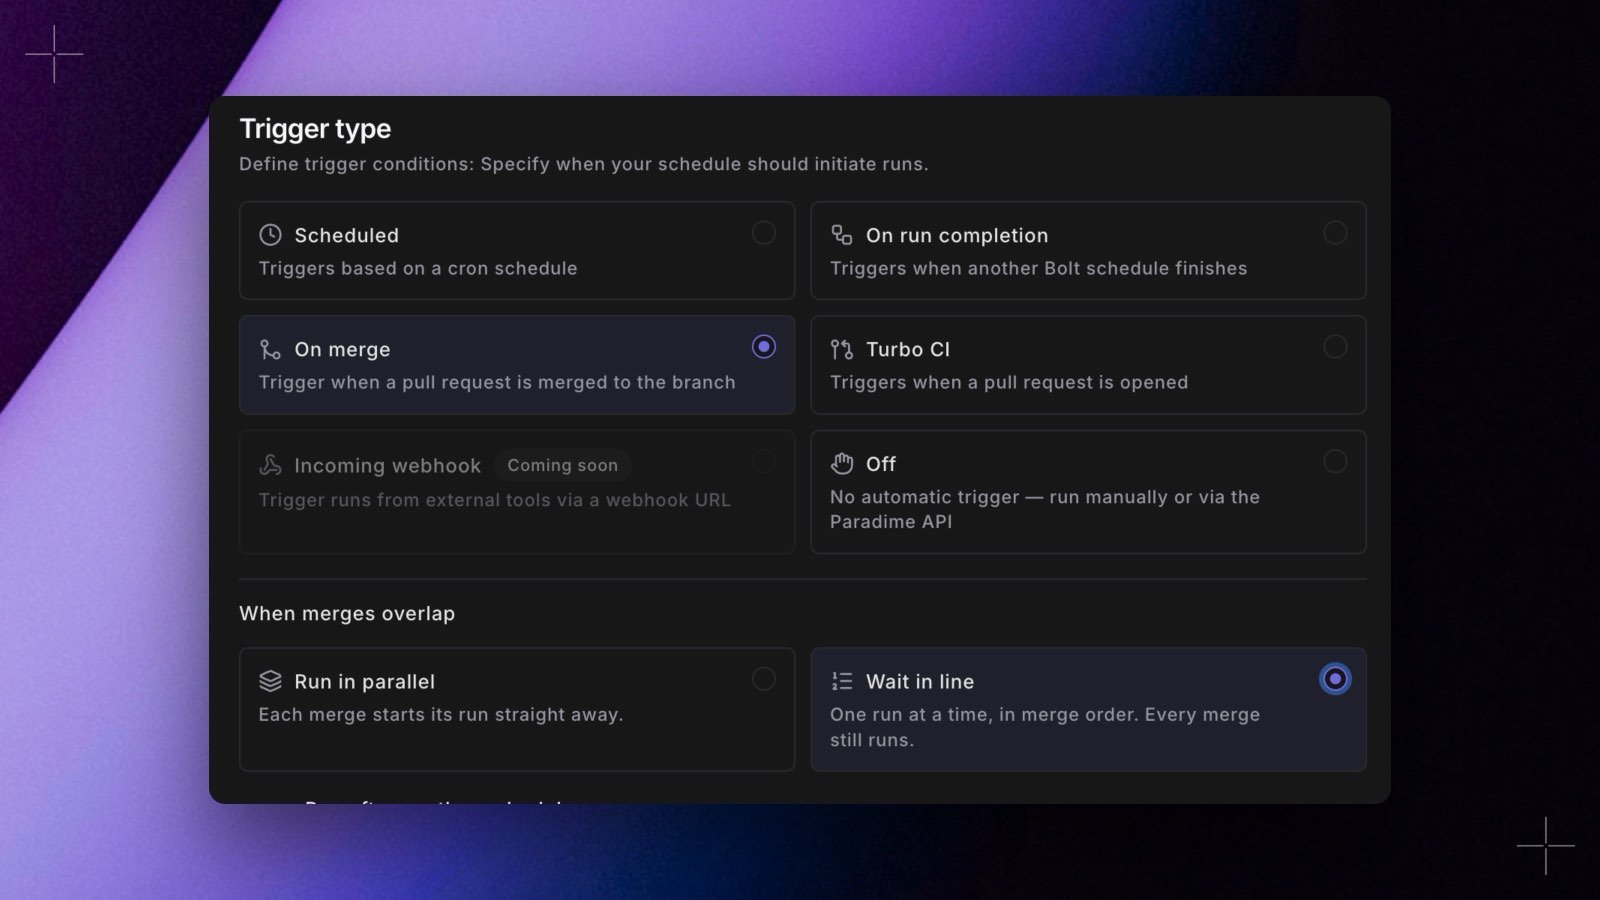Click the stacked layers icon beside Run in parallel

pyautogui.click(x=270, y=681)
